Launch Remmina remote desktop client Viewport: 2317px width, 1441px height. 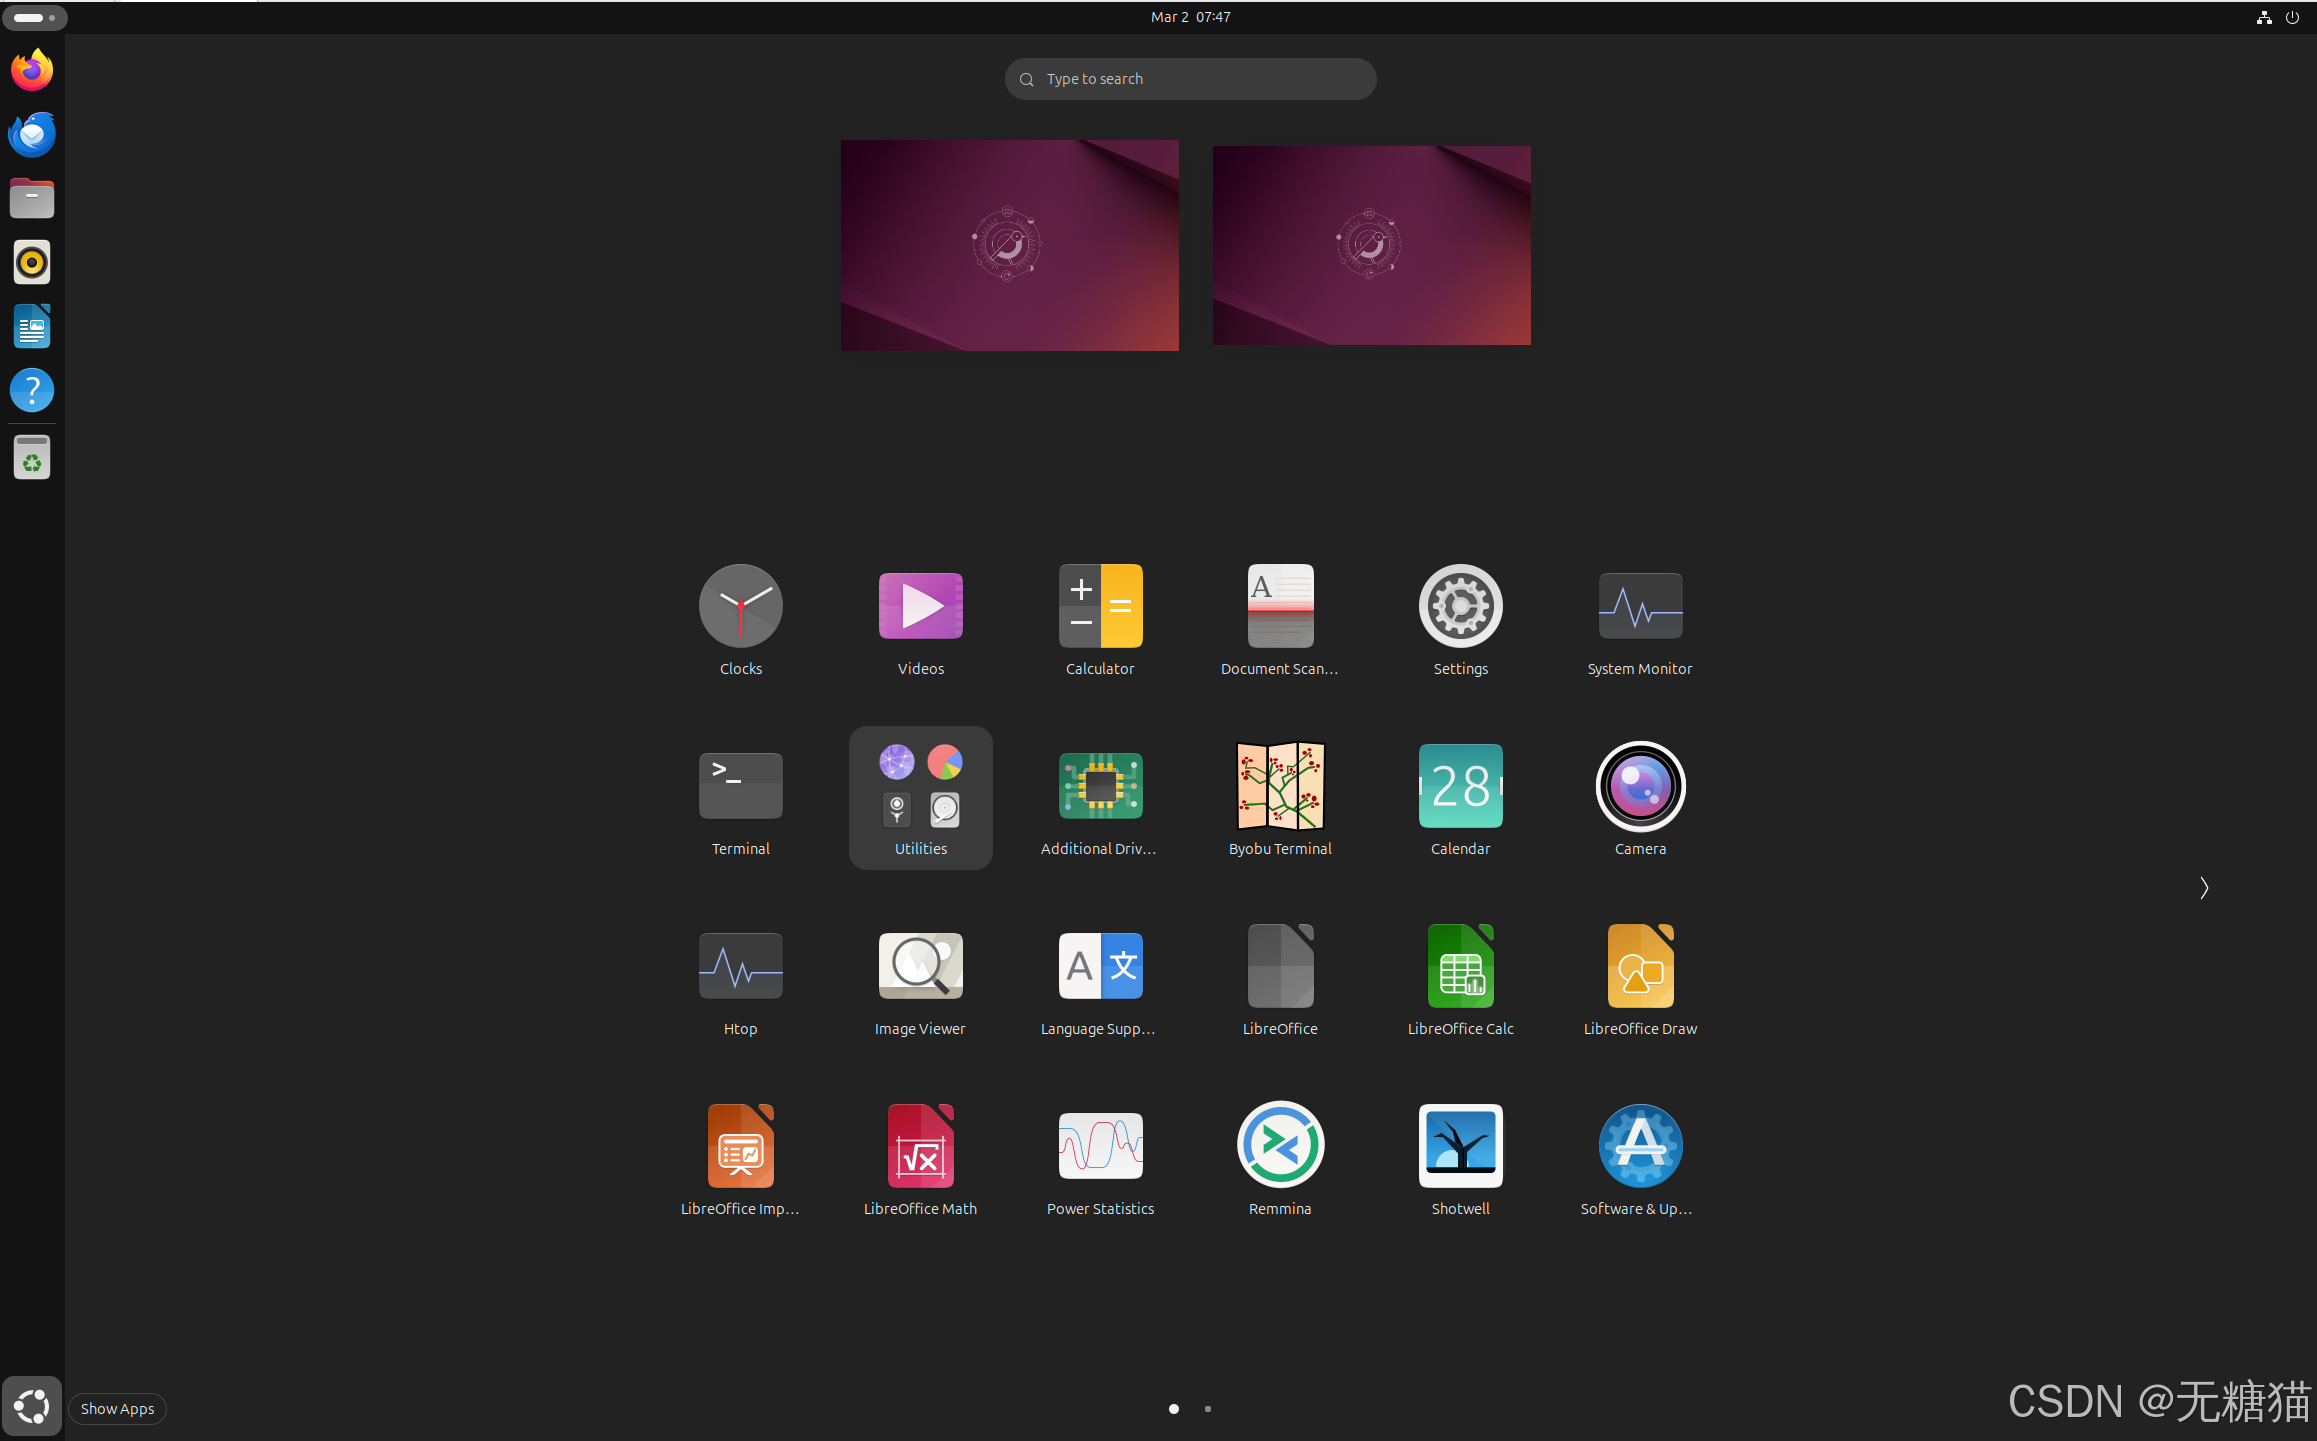tap(1280, 1146)
